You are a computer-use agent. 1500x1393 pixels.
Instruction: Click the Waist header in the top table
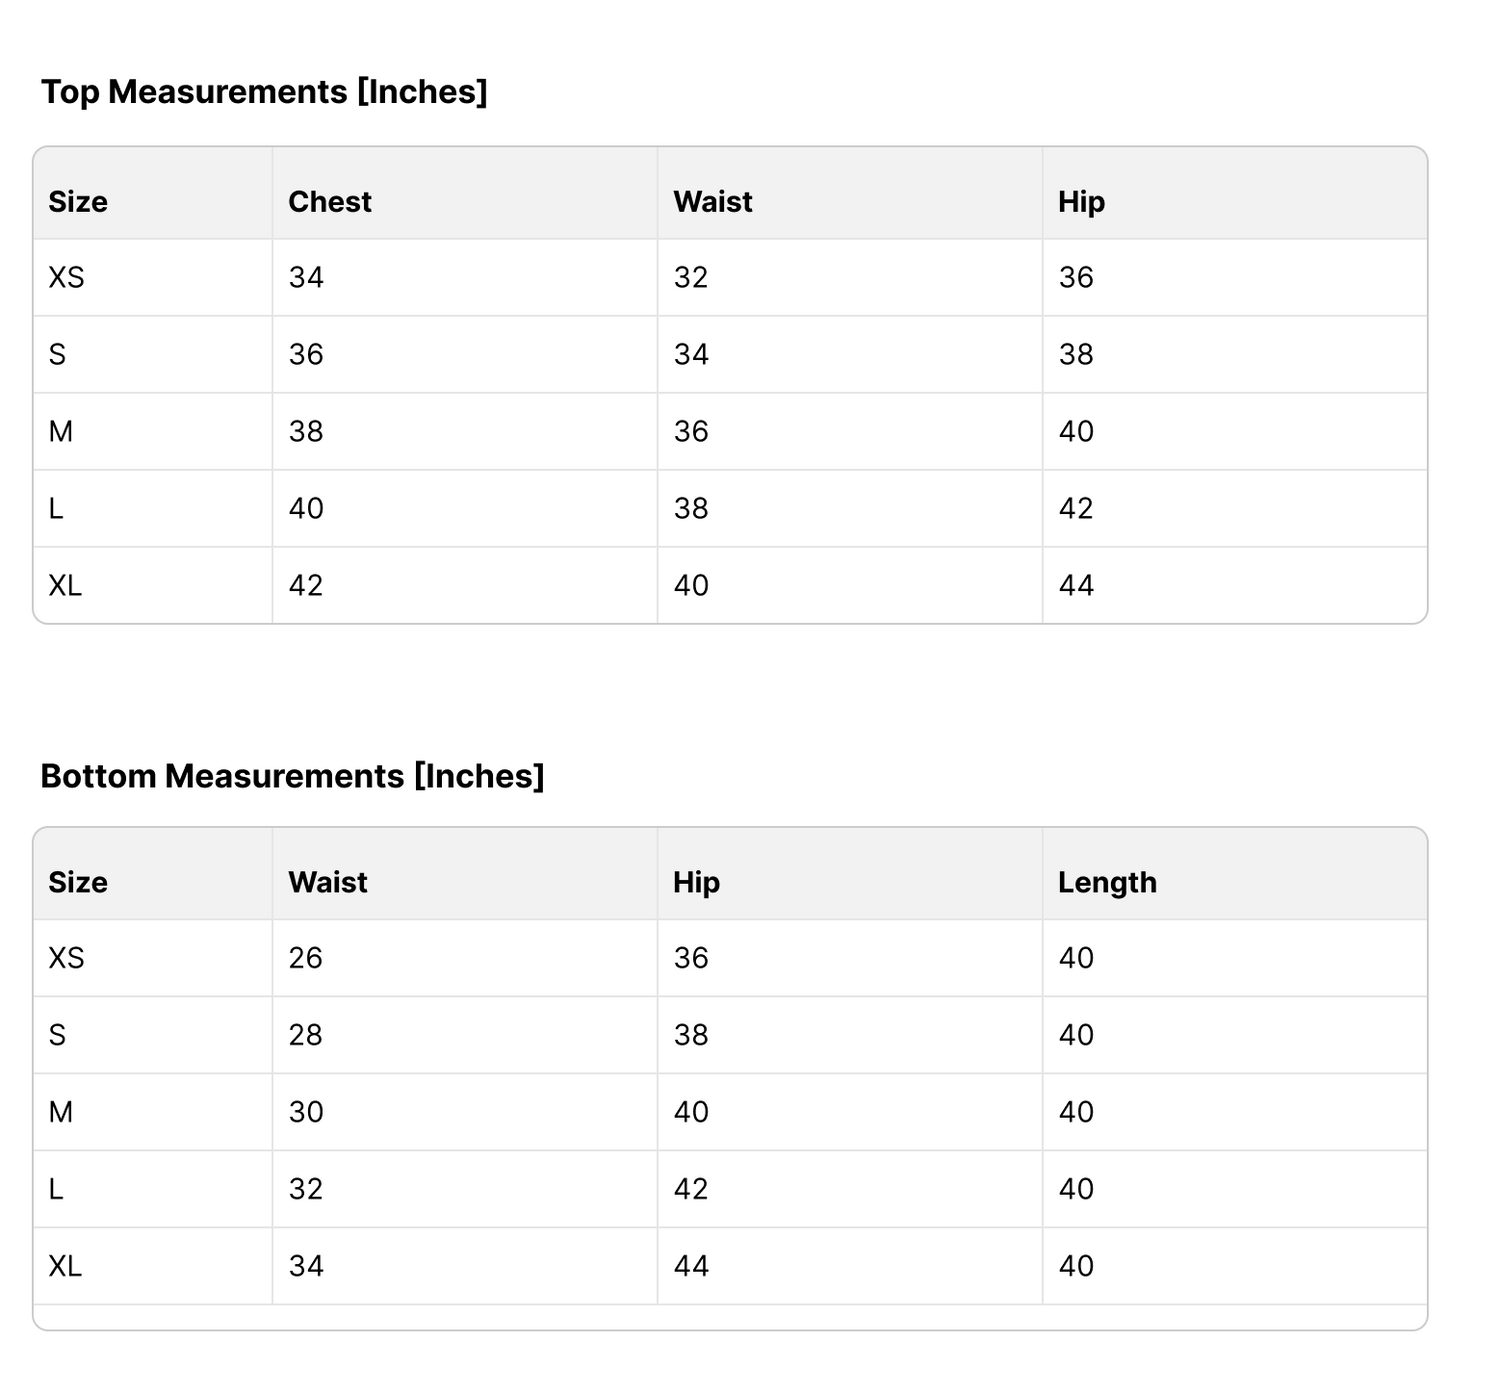(x=713, y=202)
